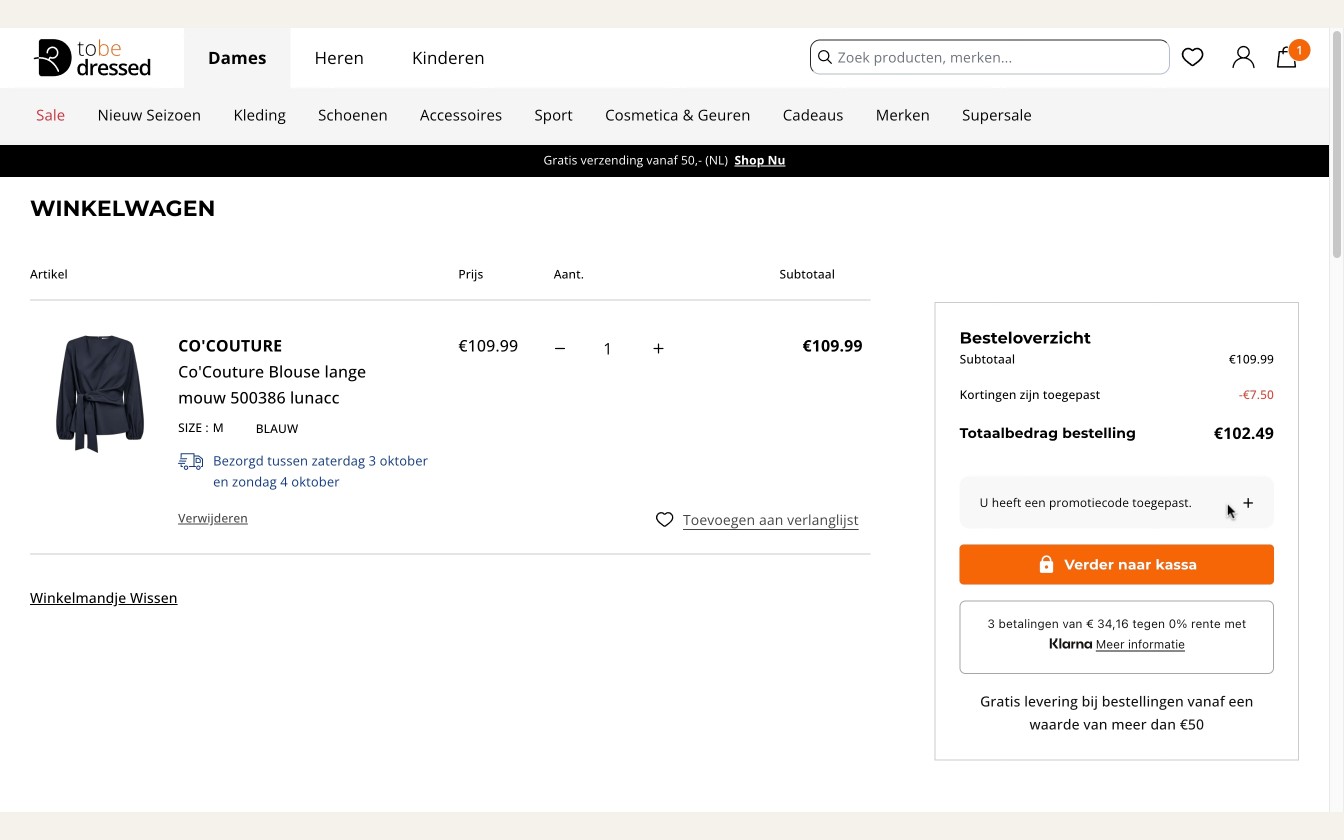Open the shopping bag cart icon

pyautogui.click(x=1287, y=57)
